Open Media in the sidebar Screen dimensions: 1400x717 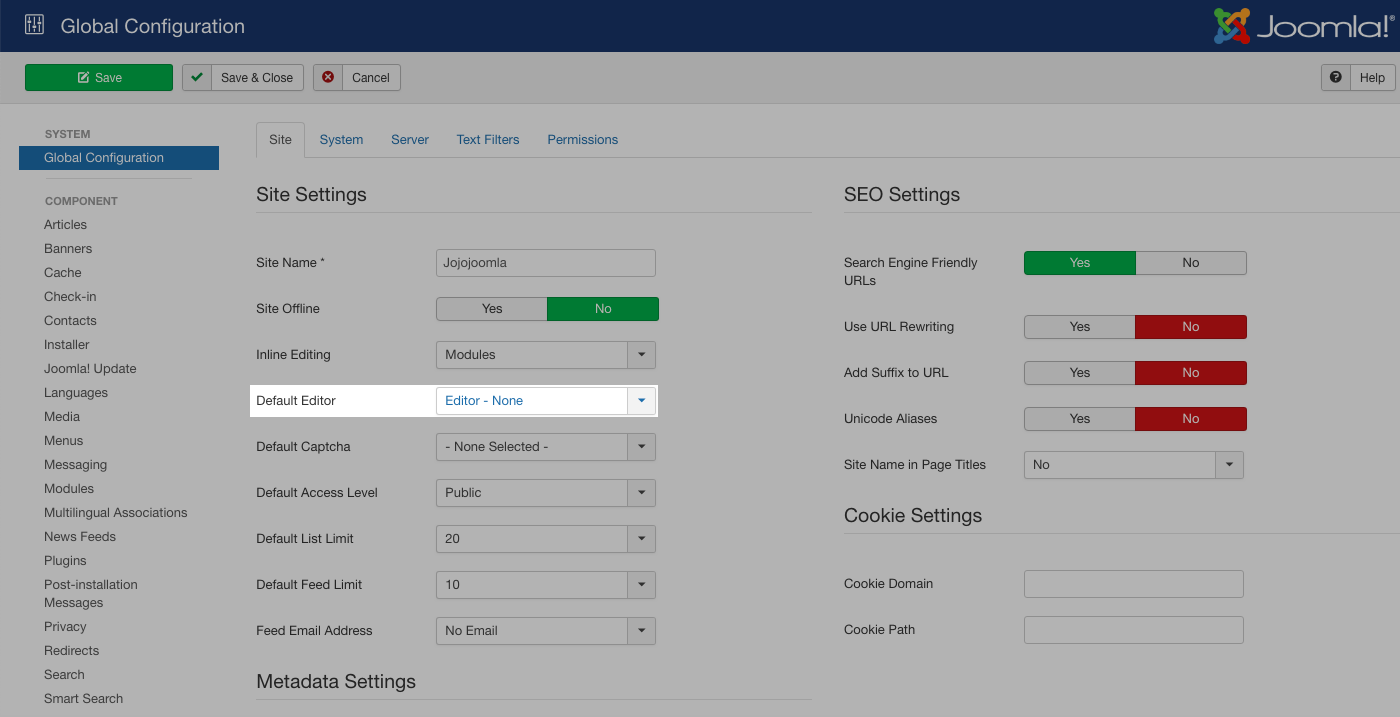click(x=62, y=417)
